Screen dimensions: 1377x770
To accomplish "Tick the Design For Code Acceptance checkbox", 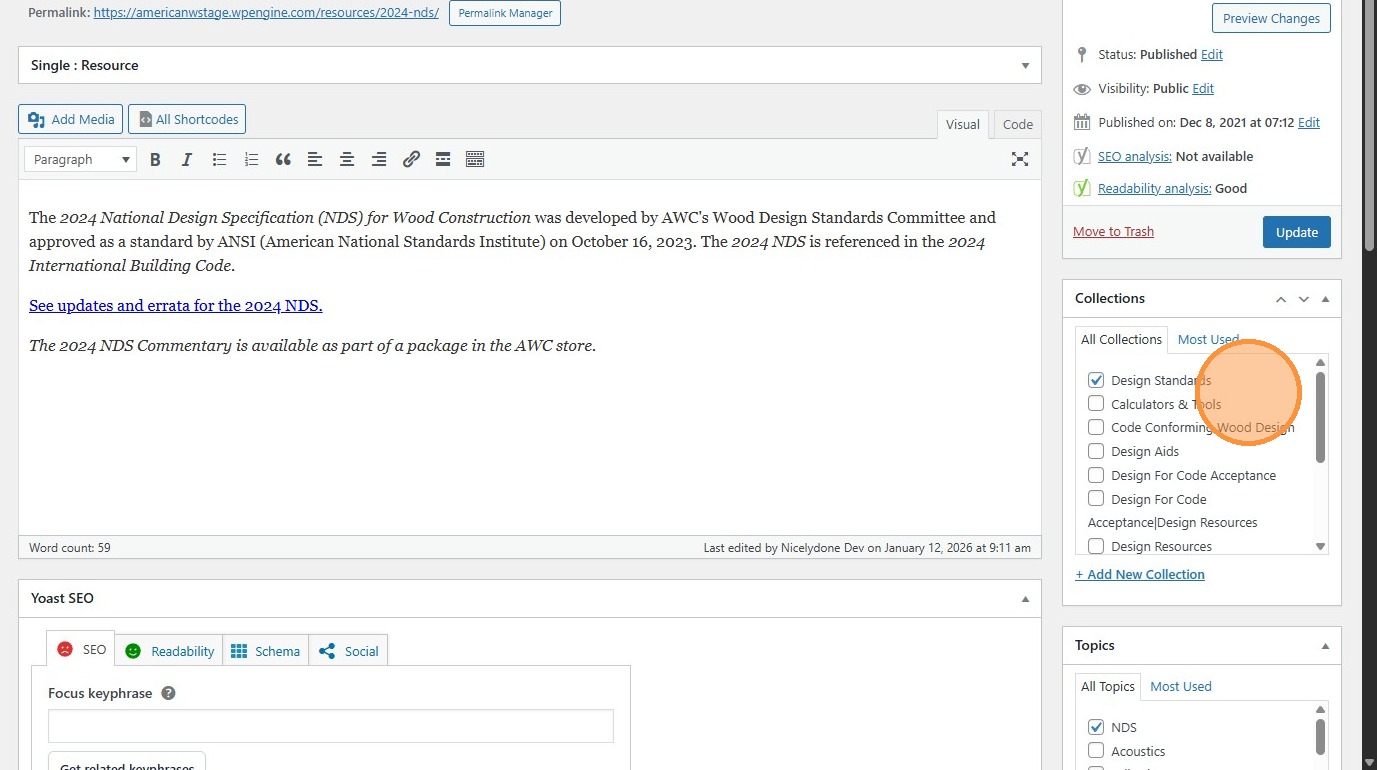I will tap(1096, 475).
